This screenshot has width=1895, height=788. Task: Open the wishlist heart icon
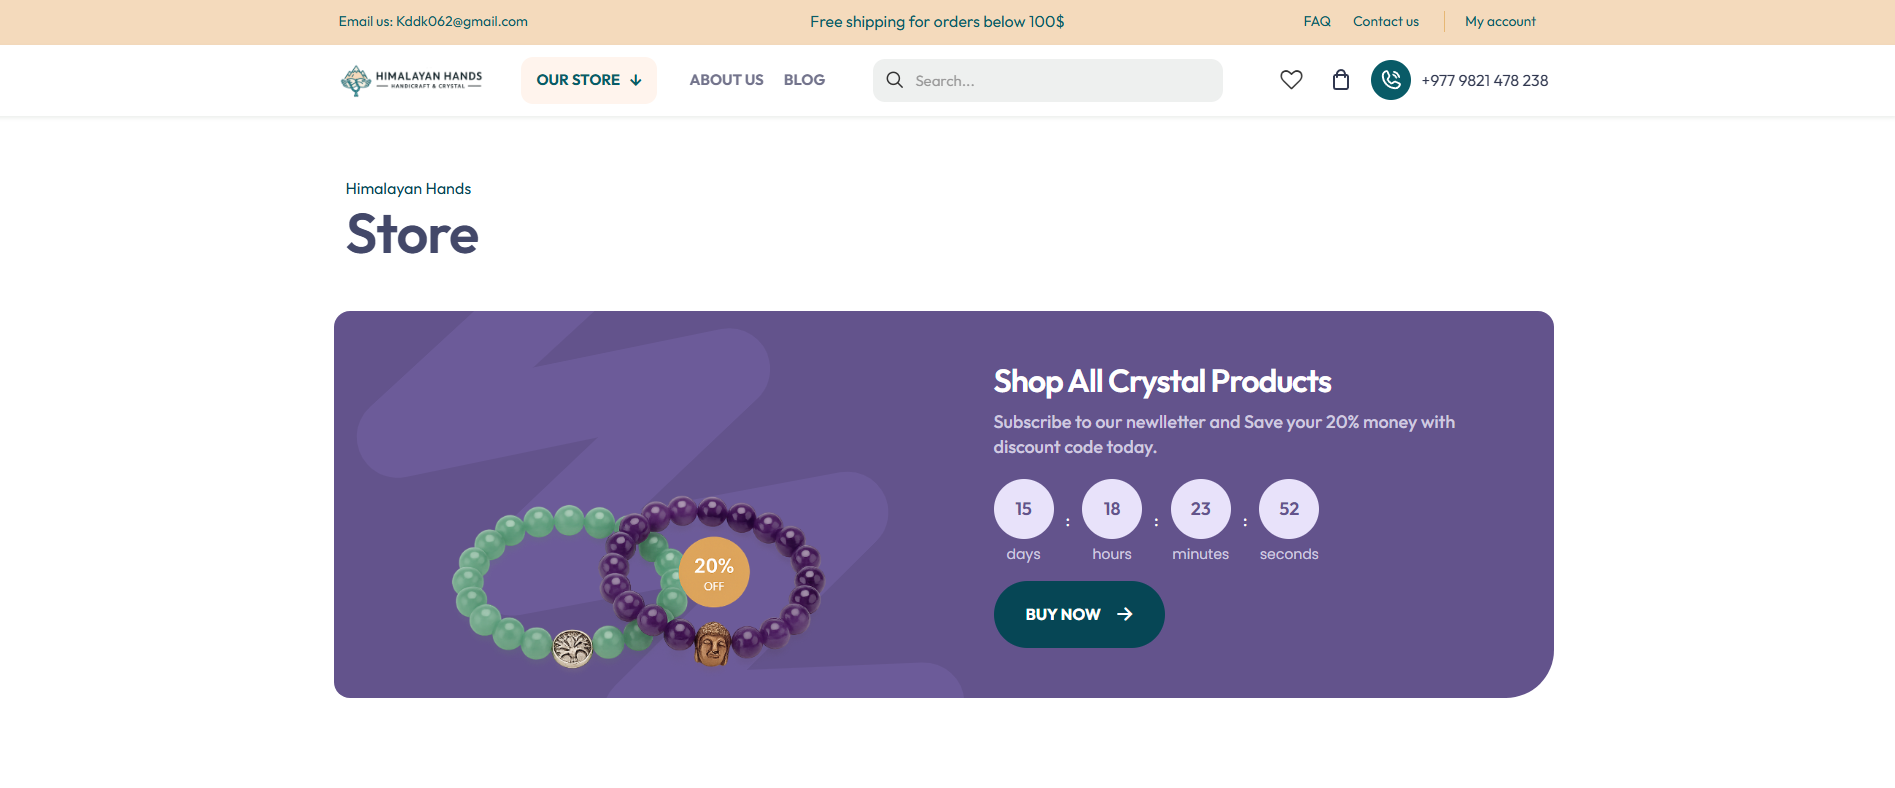[x=1291, y=80]
